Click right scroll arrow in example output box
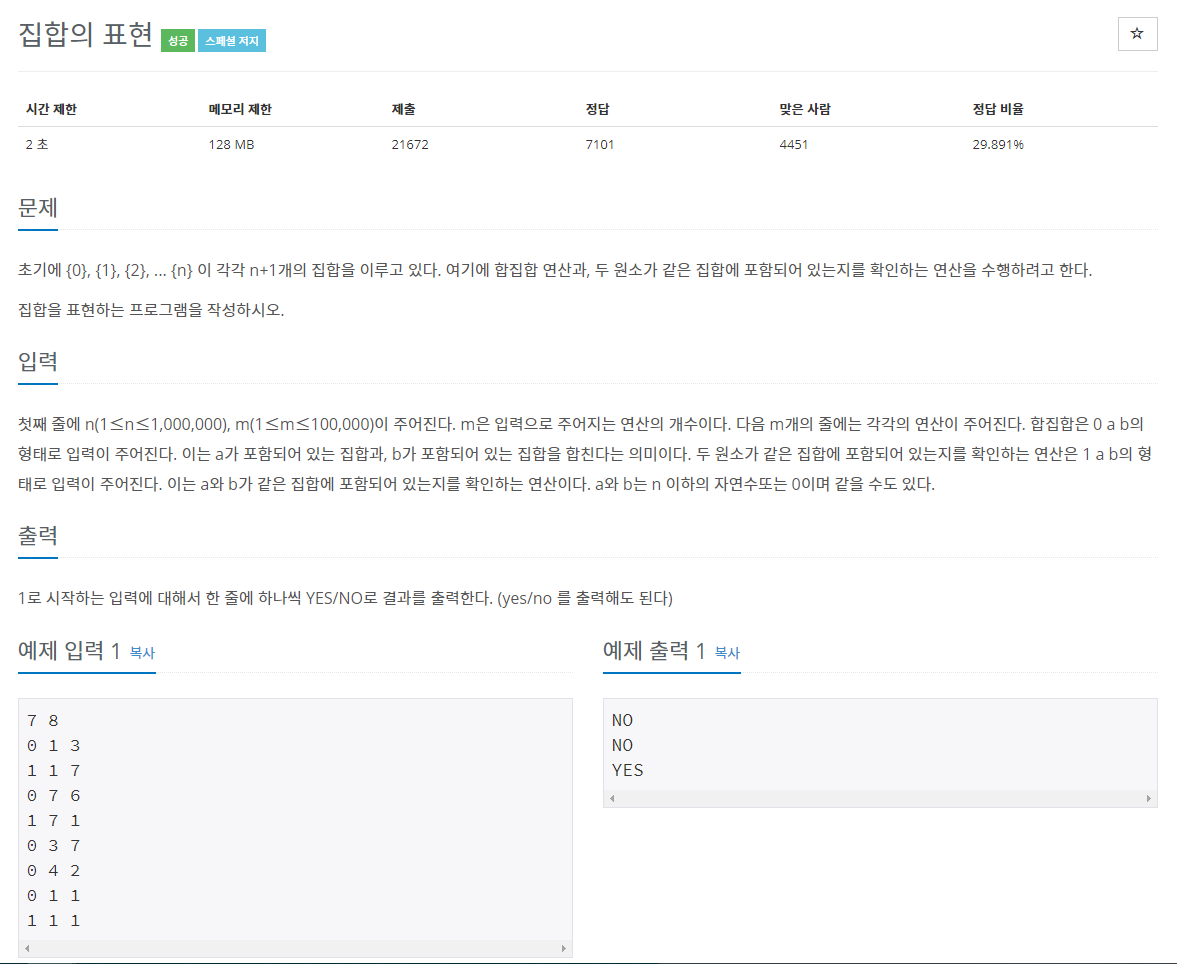Viewport: 1177px width, 964px height. (1148, 798)
